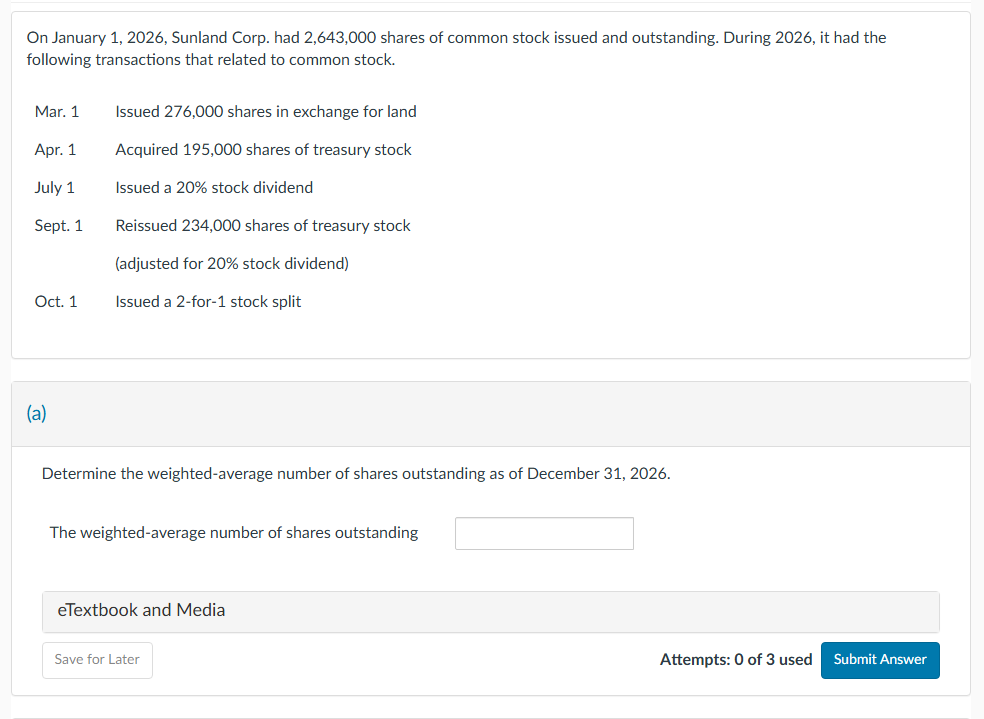Click the Reissued 234,000 treasury shares entry
This screenshot has width=984, height=719.
(263, 226)
